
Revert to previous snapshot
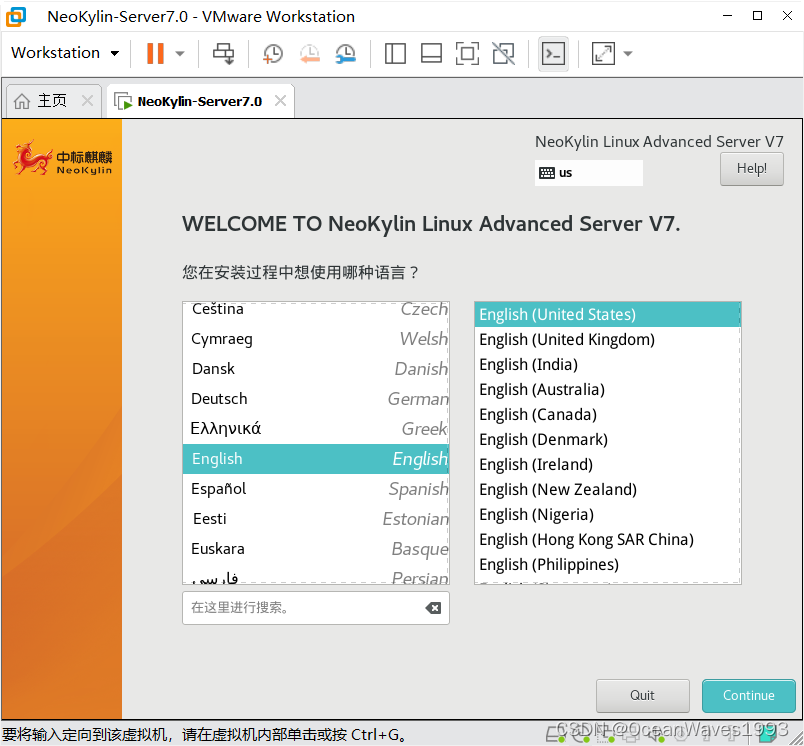coord(310,53)
